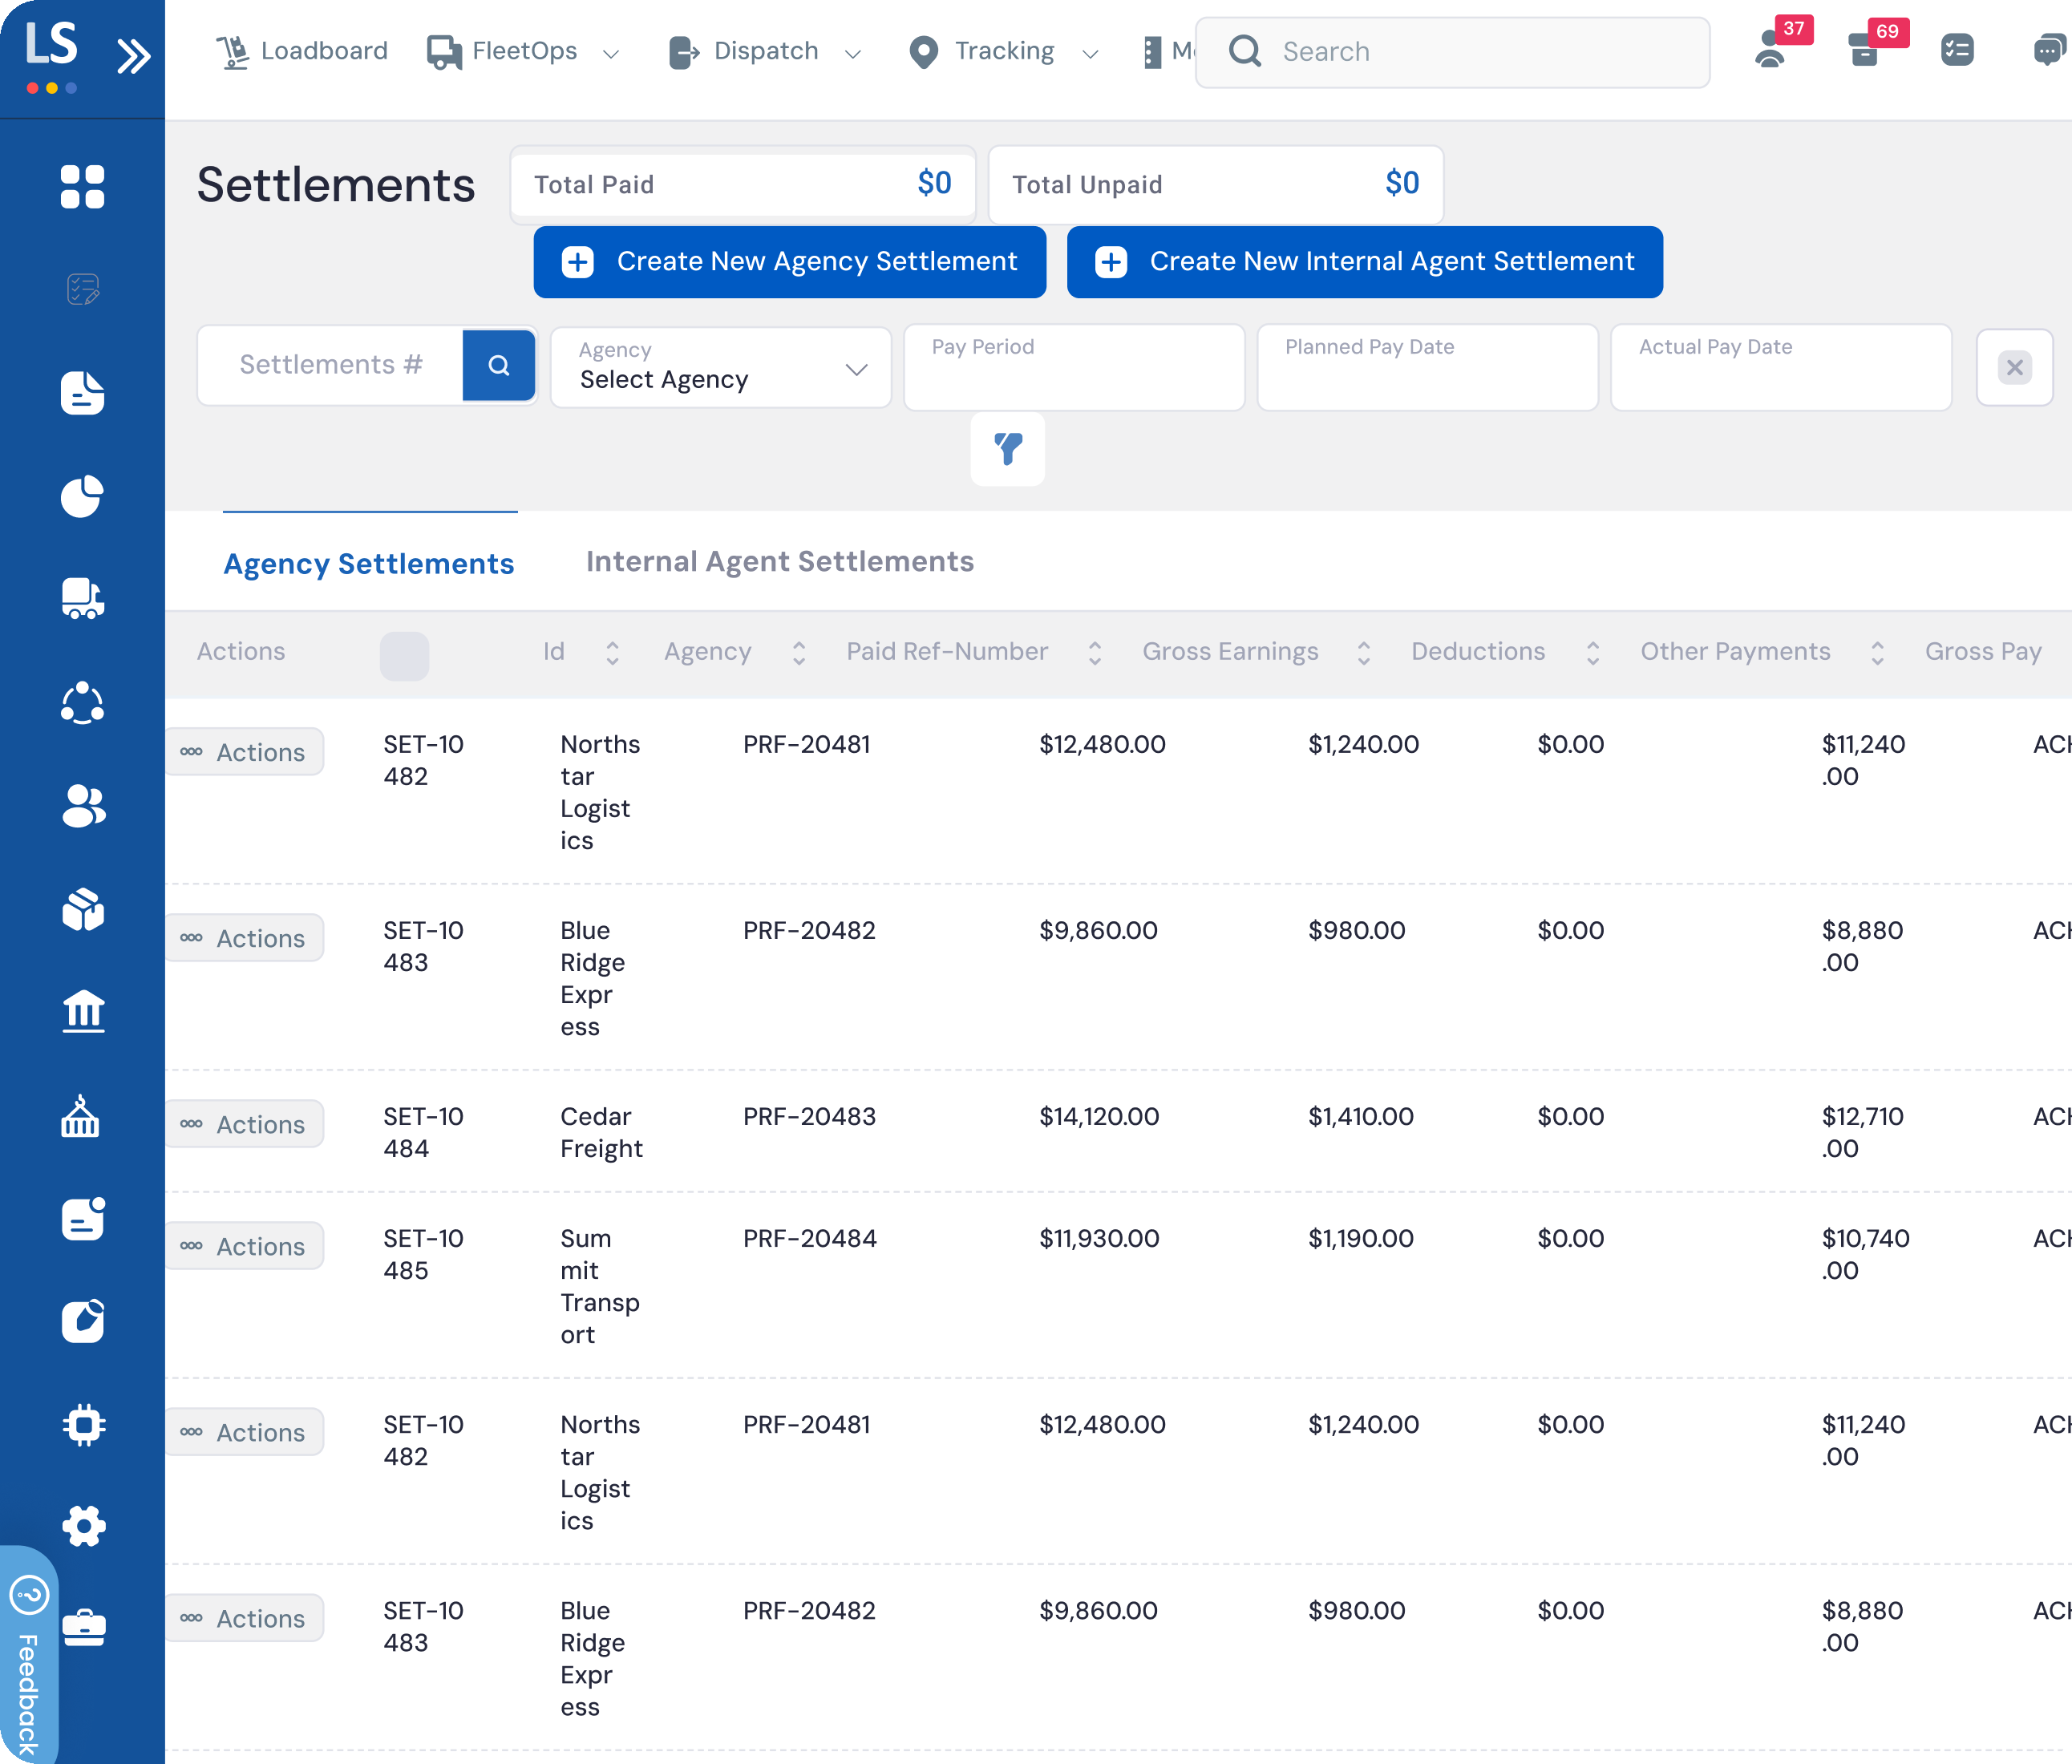Switch to Internal Agent Settlements tab
Image resolution: width=2072 pixels, height=1764 pixels.
[780, 562]
